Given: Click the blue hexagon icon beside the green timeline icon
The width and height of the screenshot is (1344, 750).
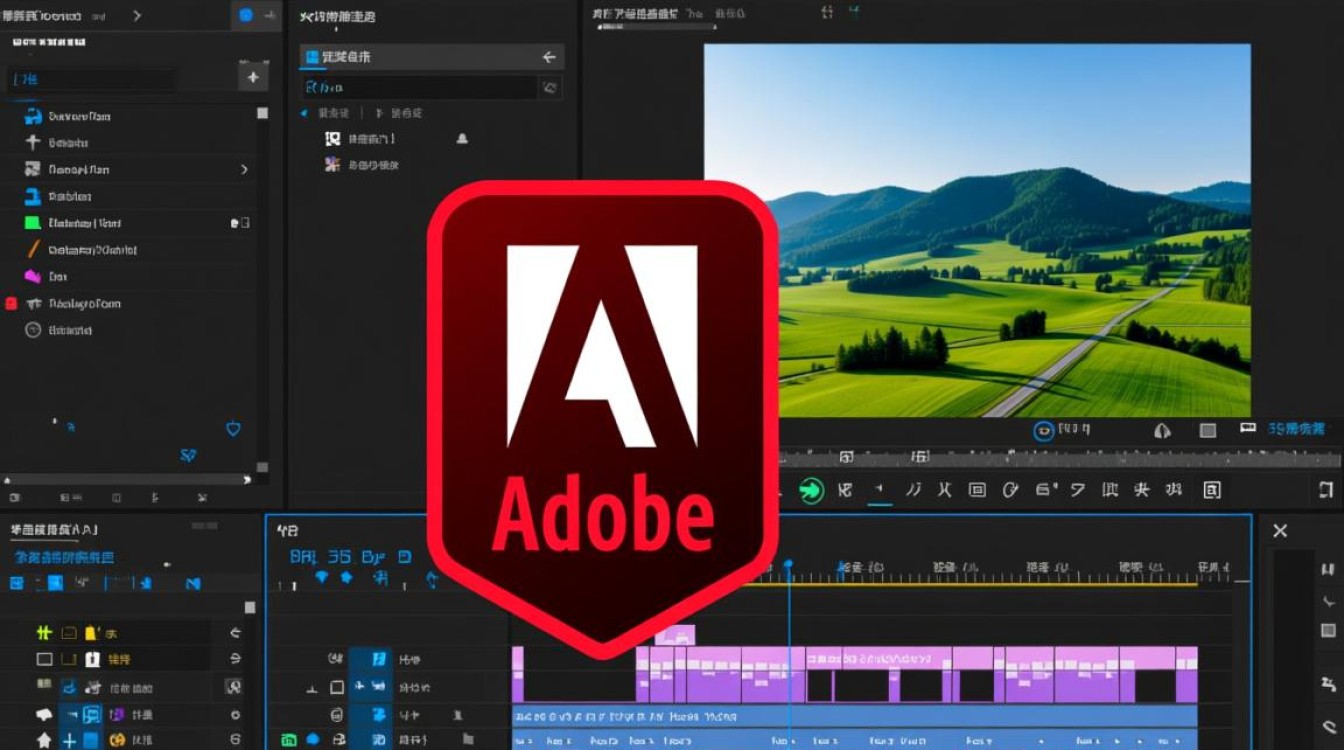Looking at the screenshot, I should click(313, 740).
